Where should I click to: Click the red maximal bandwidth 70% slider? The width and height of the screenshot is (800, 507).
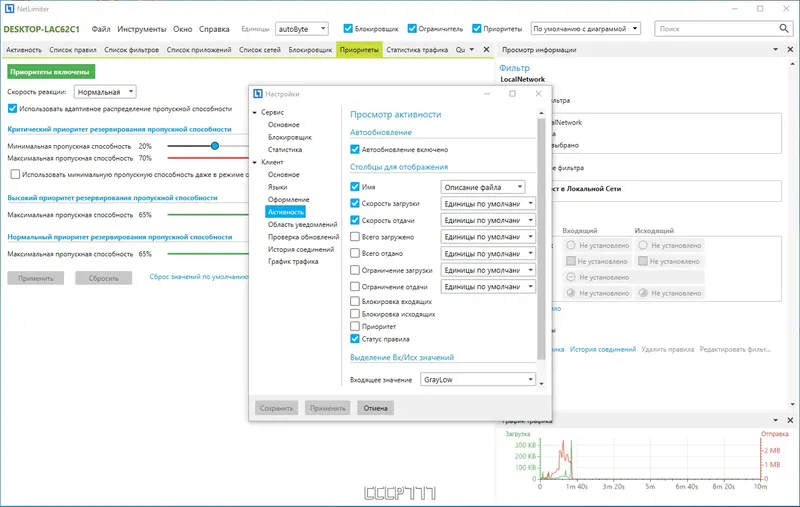[208, 158]
